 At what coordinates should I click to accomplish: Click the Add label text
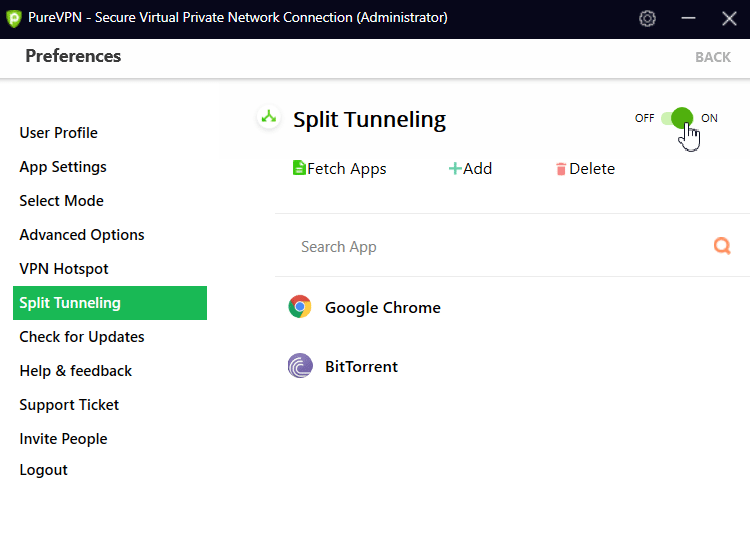coord(477,168)
